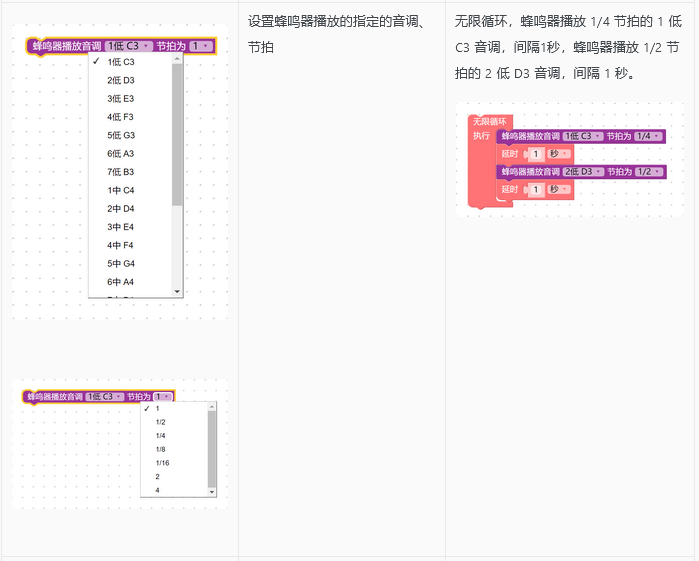Screen dimensions: 699x561
Task: Click 节拍为 label on top block
Action: (x=171, y=46)
